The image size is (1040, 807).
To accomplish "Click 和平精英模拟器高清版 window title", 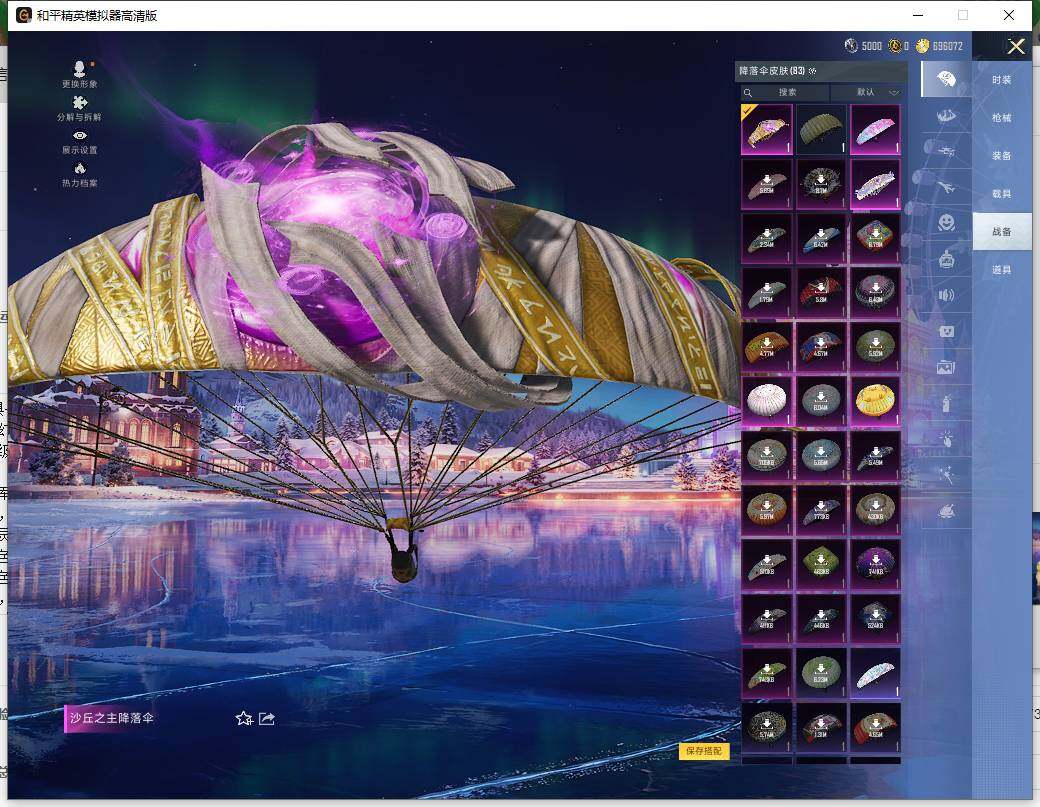I will (x=97, y=16).
